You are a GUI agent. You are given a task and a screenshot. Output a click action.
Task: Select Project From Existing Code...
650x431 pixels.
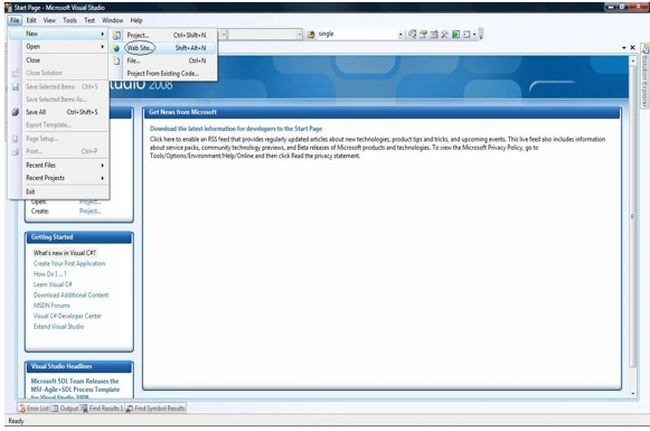(164, 74)
